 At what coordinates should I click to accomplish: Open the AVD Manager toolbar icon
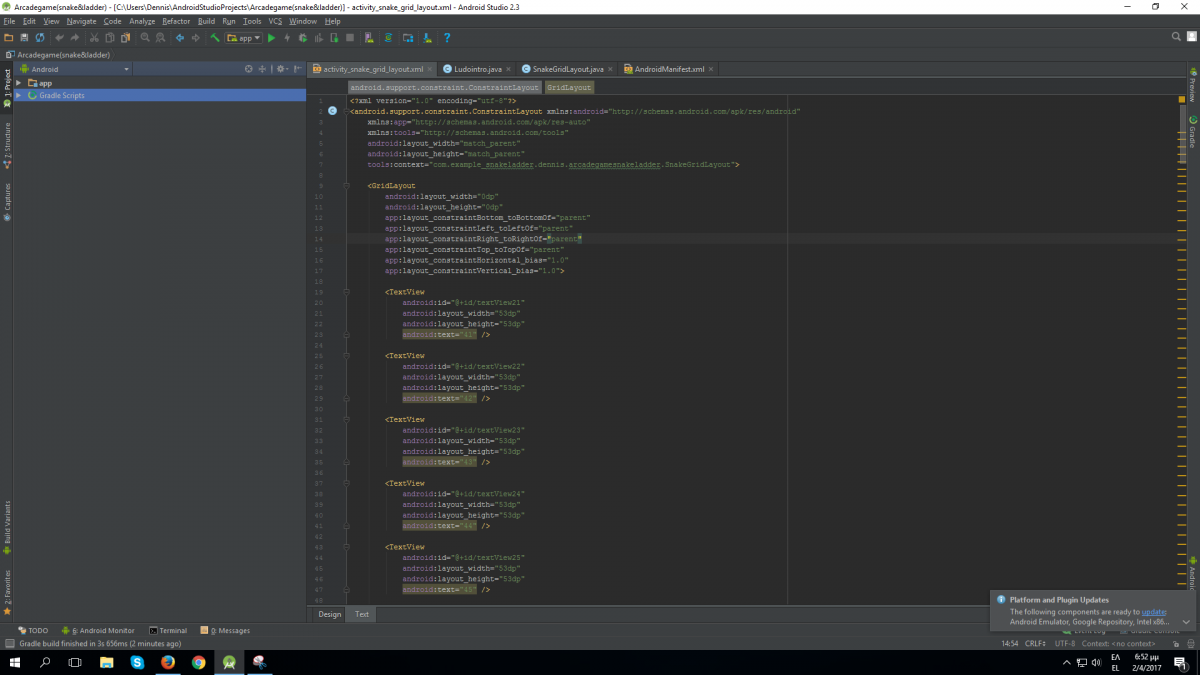pos(369,38)
